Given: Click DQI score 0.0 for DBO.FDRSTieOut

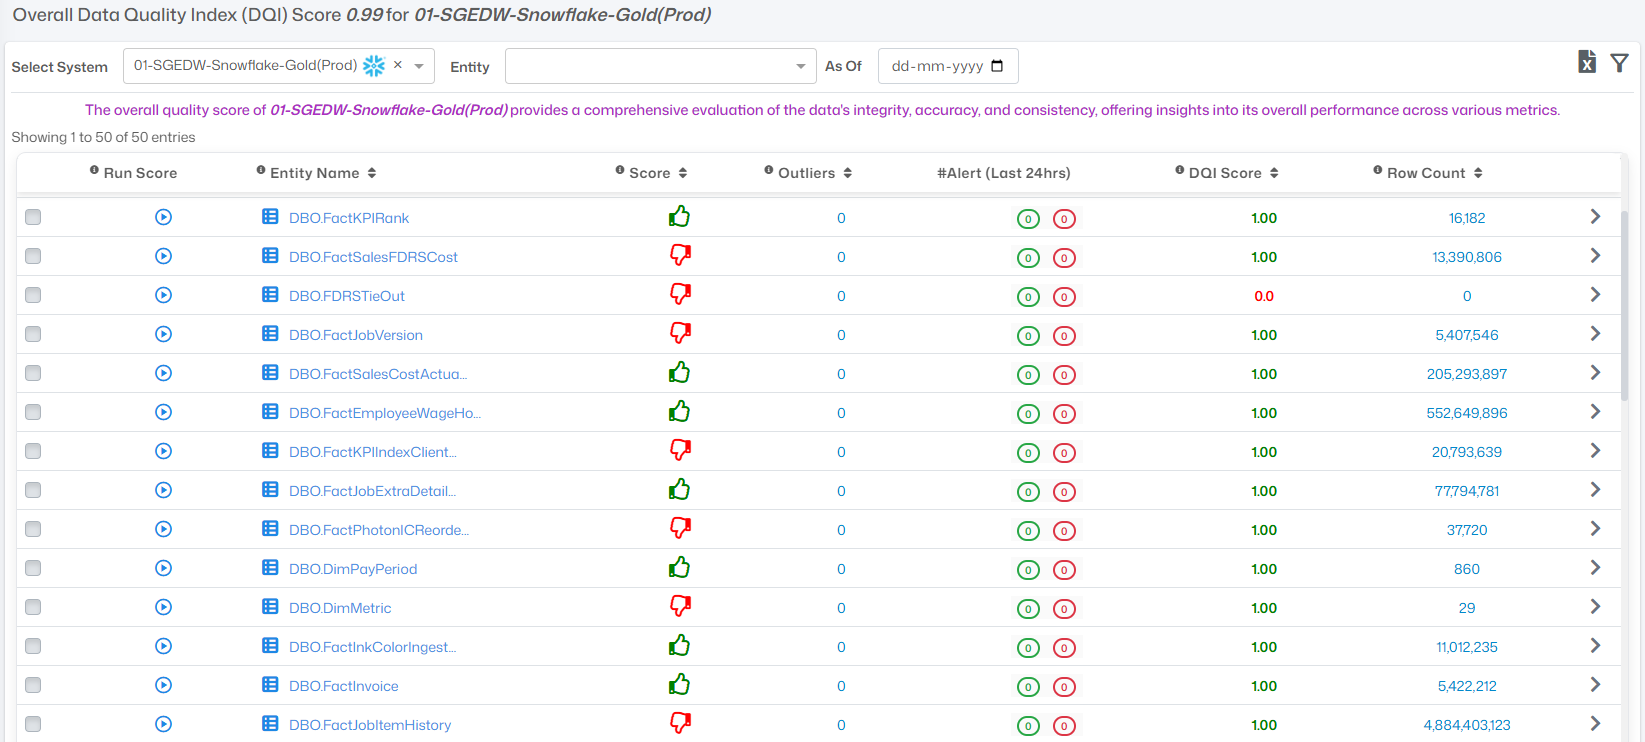Looking at the screenshot, I should 1264,296.
